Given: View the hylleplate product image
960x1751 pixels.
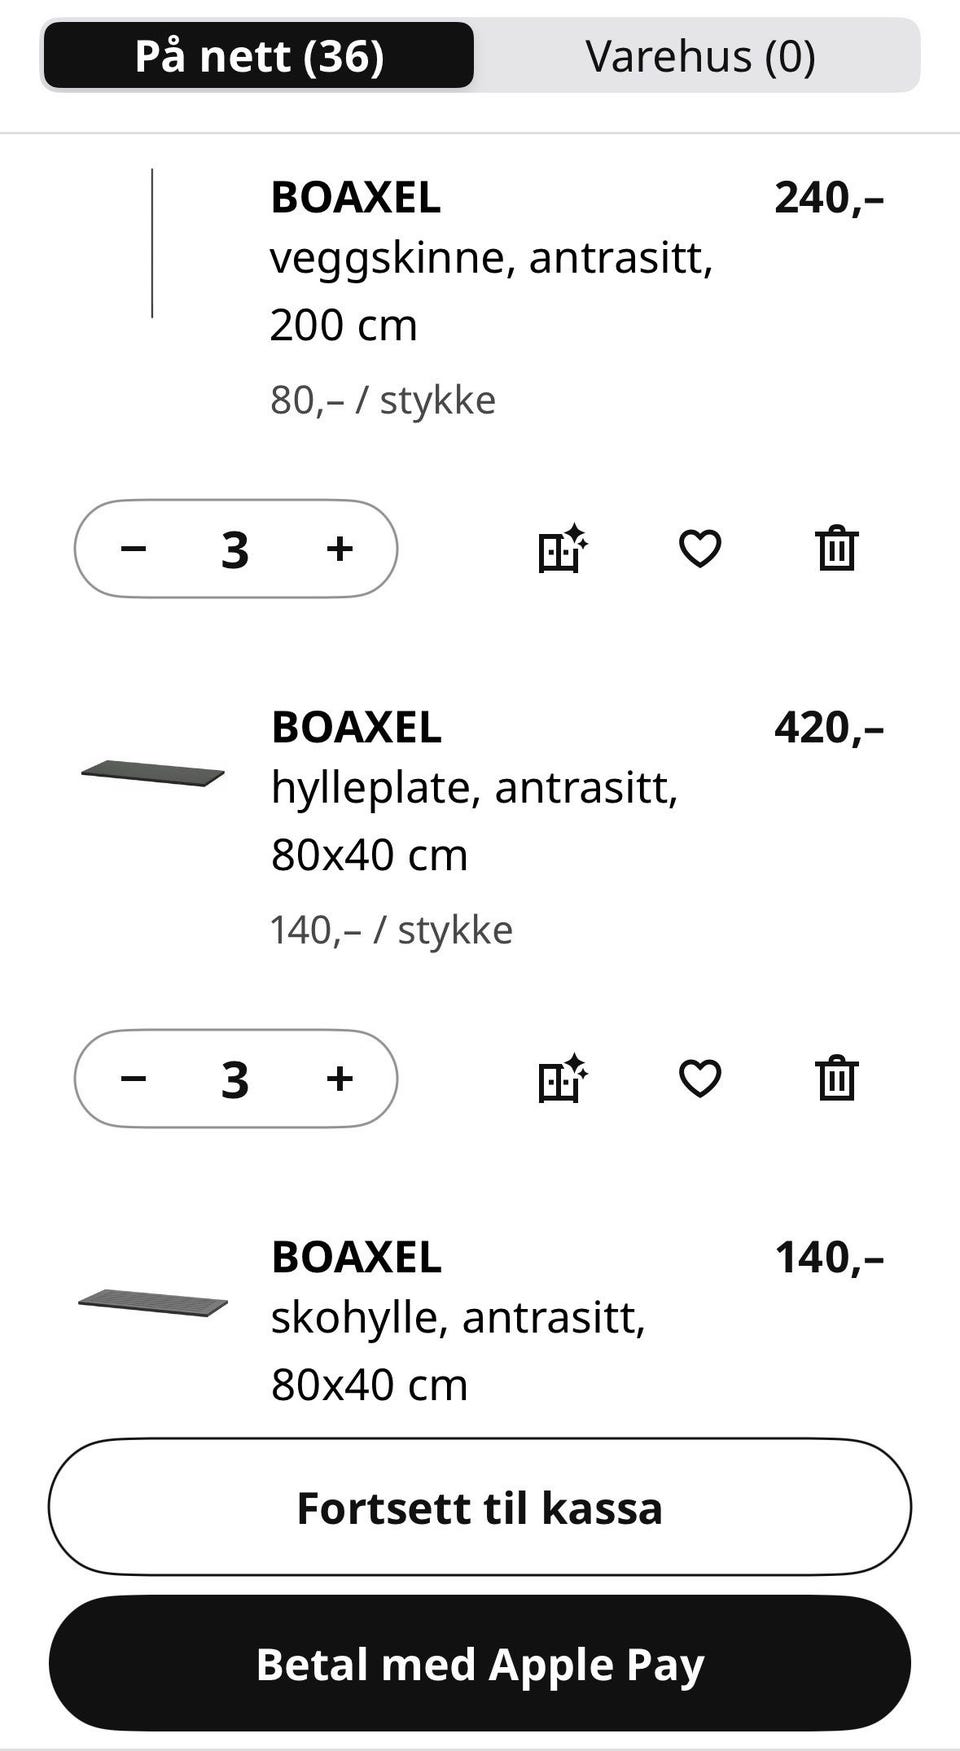Looking at the screenshot, I should (152, 773).
